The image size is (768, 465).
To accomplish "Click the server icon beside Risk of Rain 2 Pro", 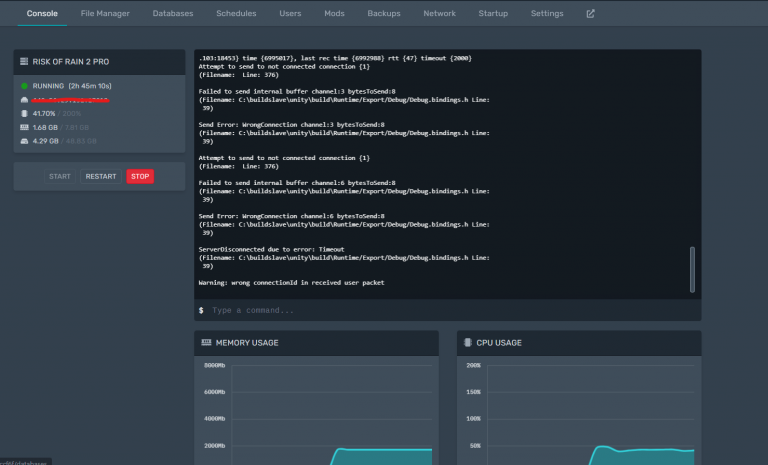I will click(x=24, y=61).
